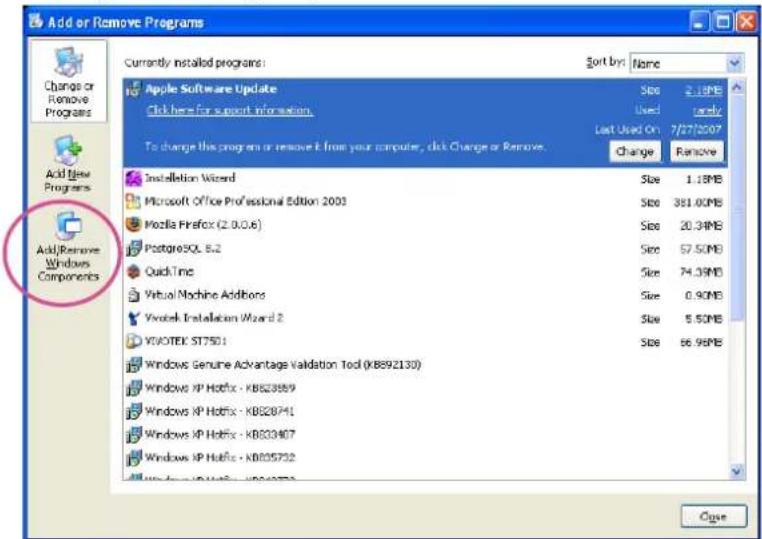Select Windows XP Hotfix - KB823559
The width and height of the screenshot is (762, 539).
[x=425, y=388]
